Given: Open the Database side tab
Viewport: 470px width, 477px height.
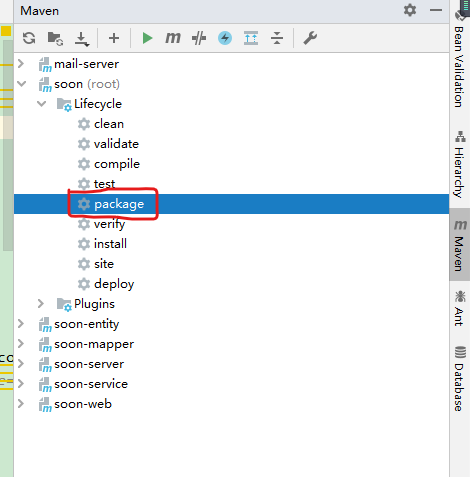Looking at the screenshot, I should 460,379.
